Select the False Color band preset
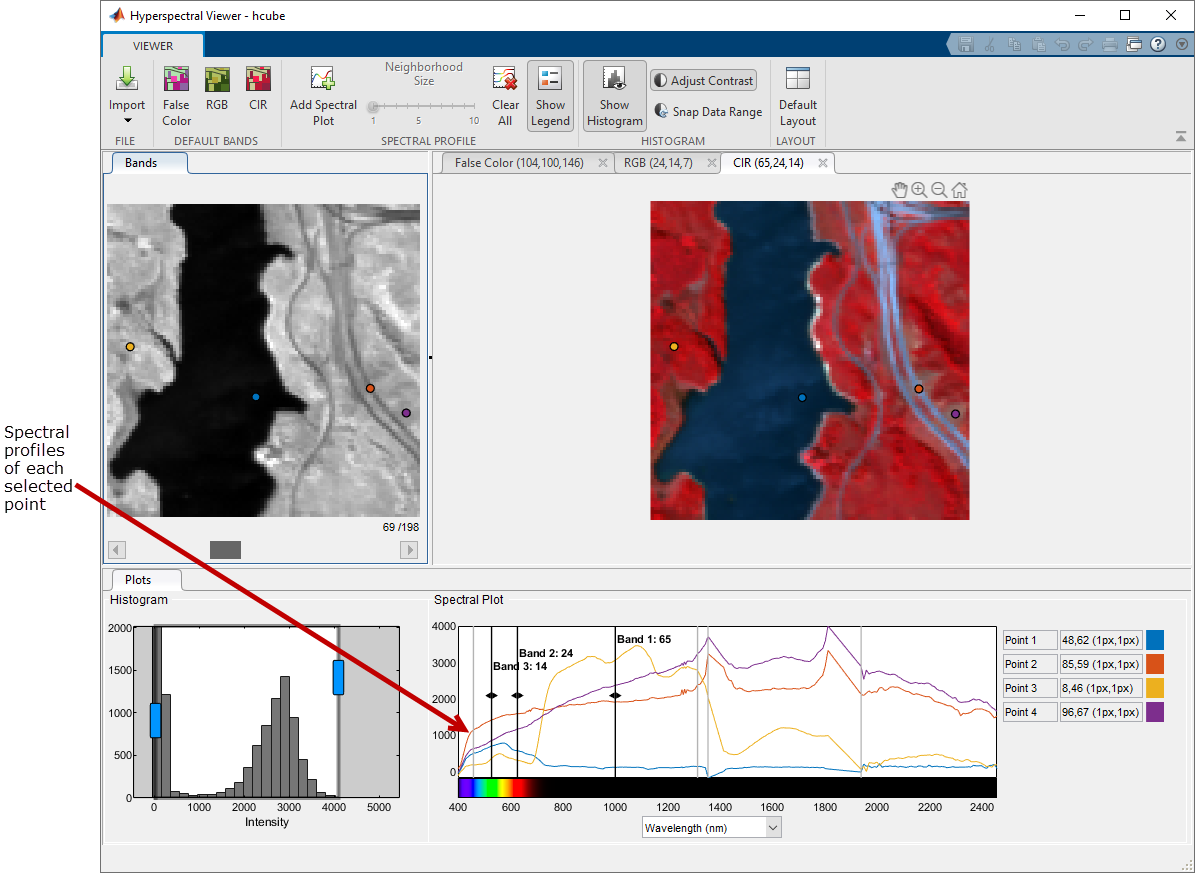 176,80
